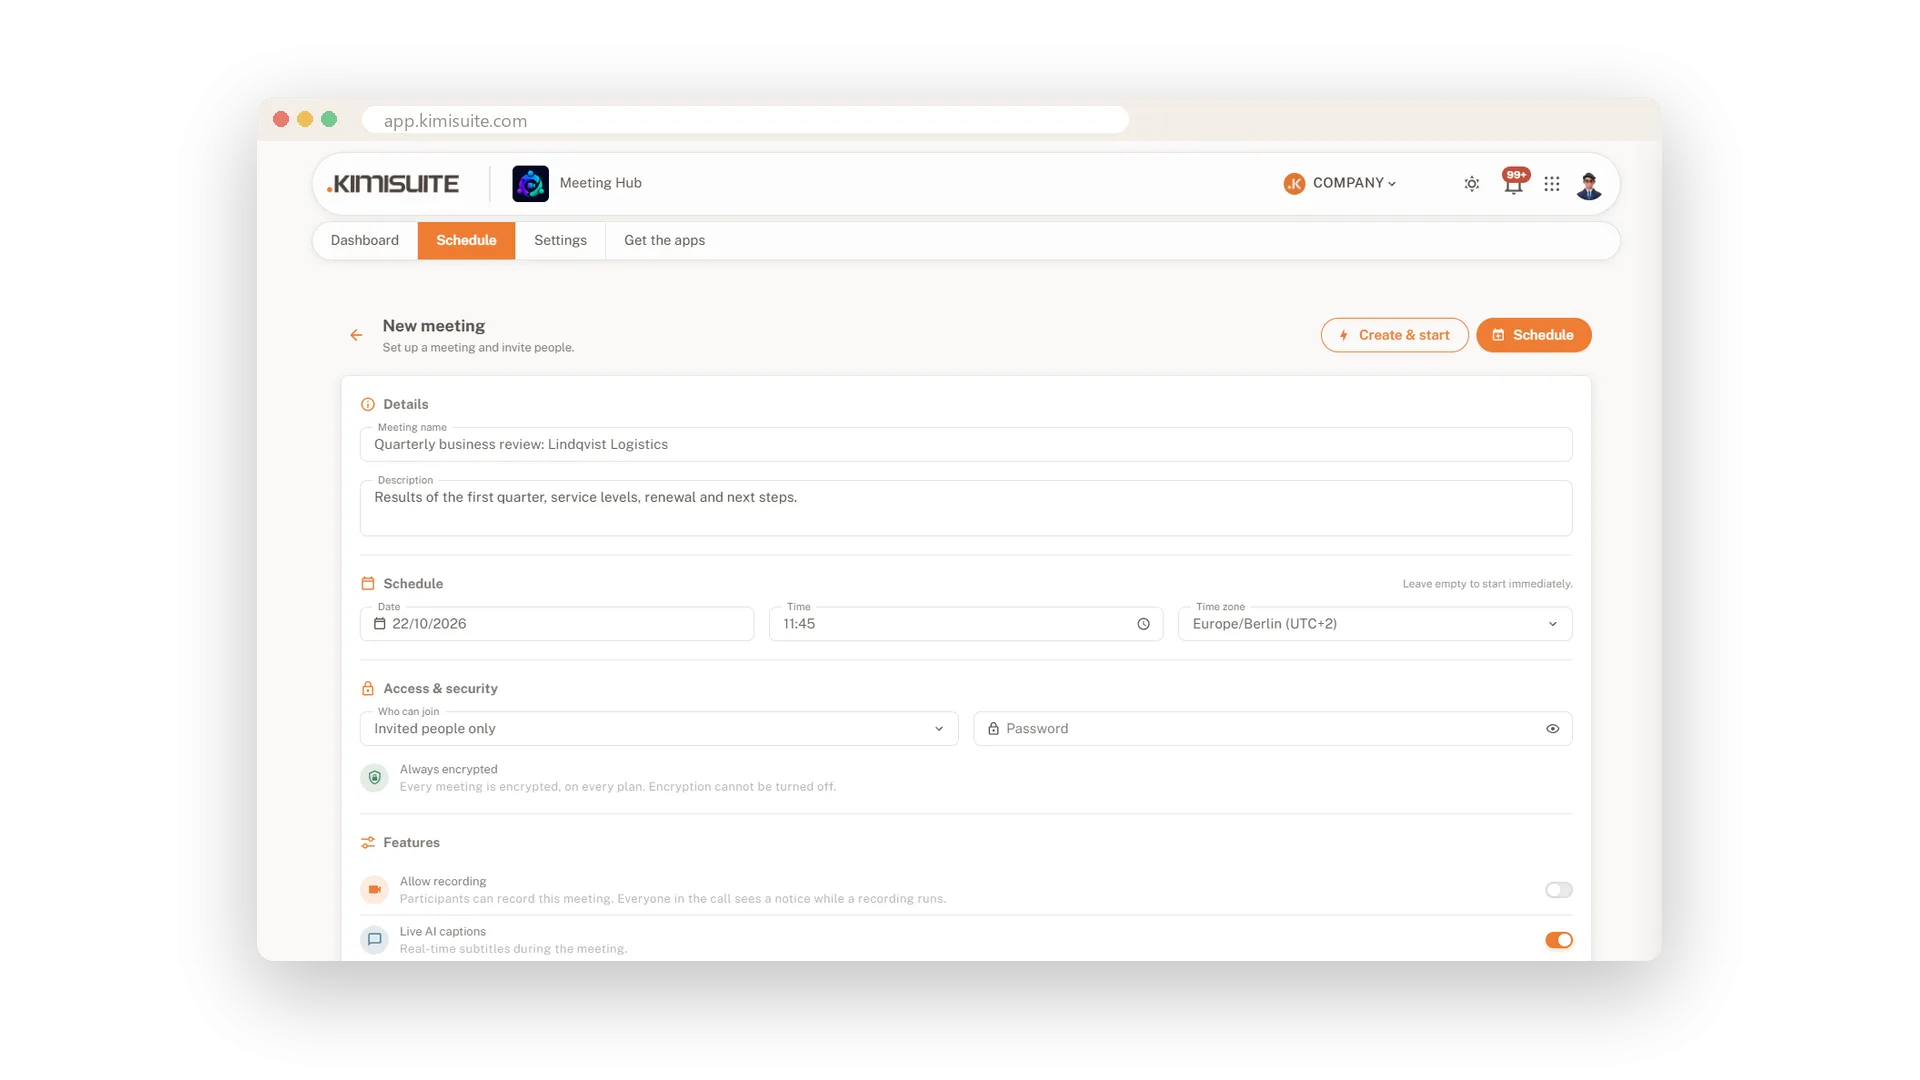
Task: Show password using the eye icon
Action: click(1552, 729)
